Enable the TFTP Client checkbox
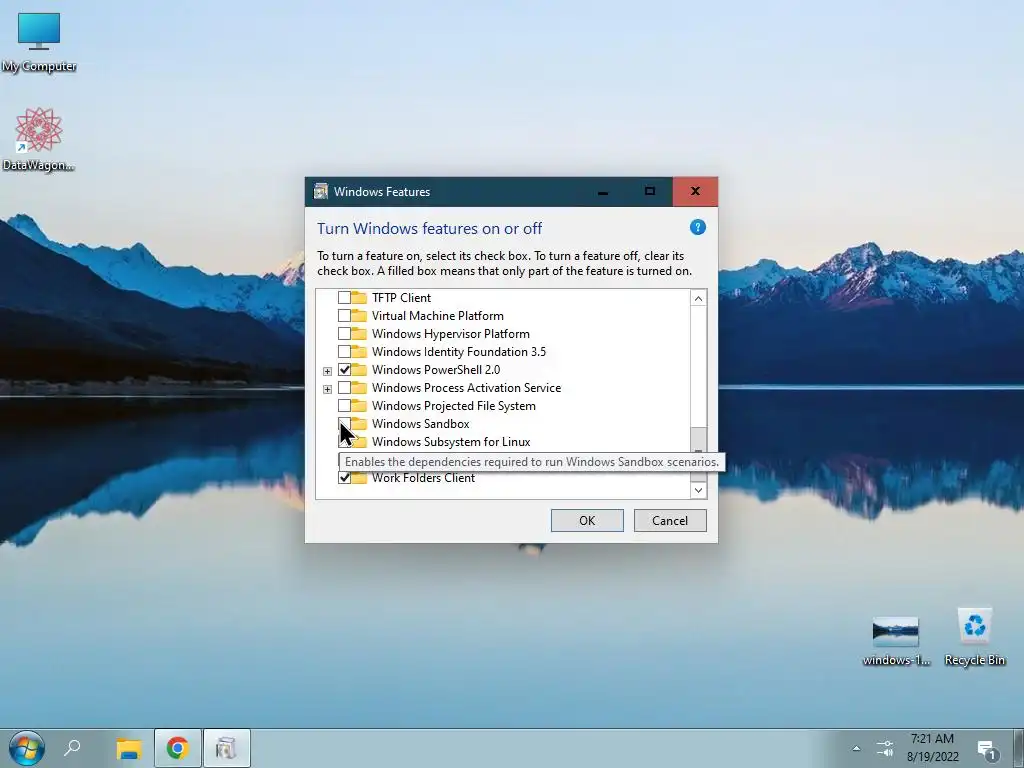Screen dimensions: 1024x768 tap(344, 298)
